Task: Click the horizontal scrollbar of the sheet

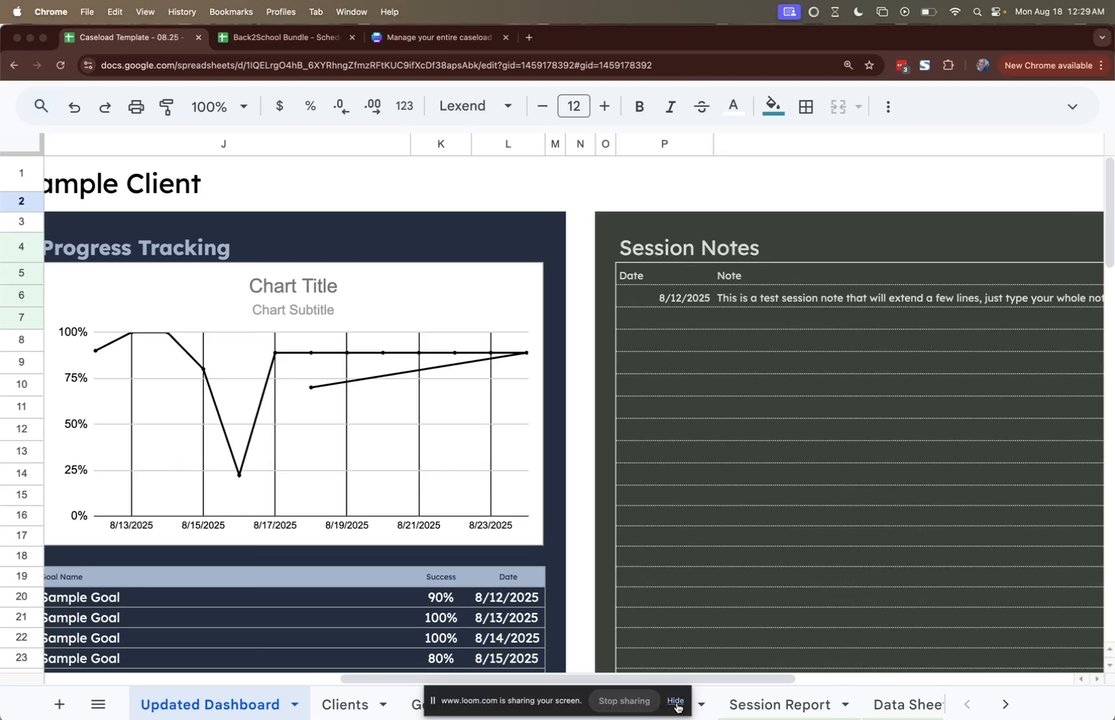Action: click(x=567, y=679)
